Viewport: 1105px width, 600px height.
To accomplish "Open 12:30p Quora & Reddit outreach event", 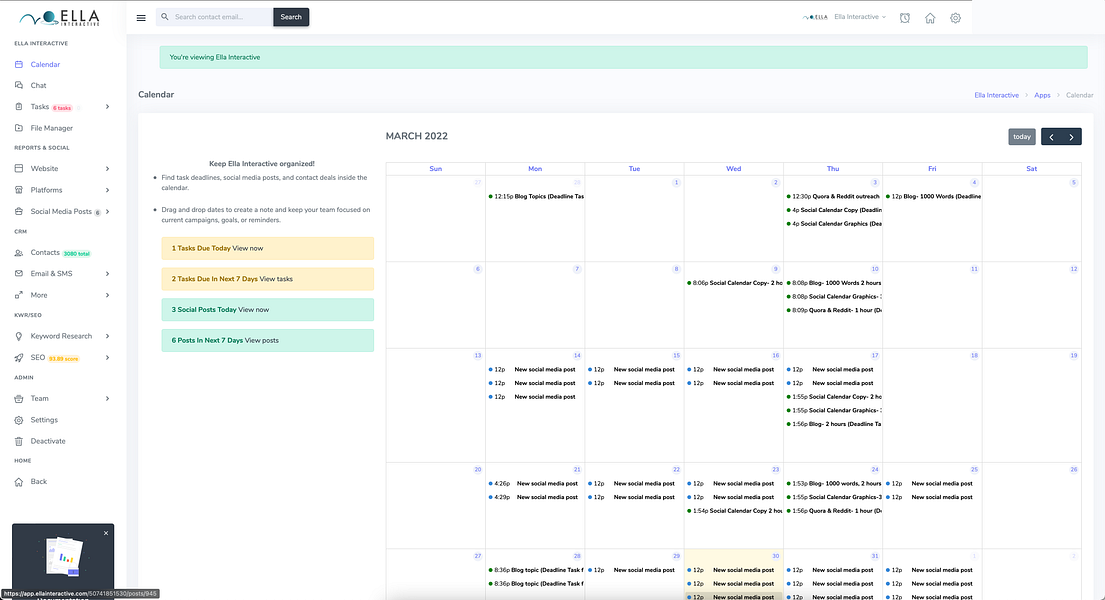I will (834, 197).
